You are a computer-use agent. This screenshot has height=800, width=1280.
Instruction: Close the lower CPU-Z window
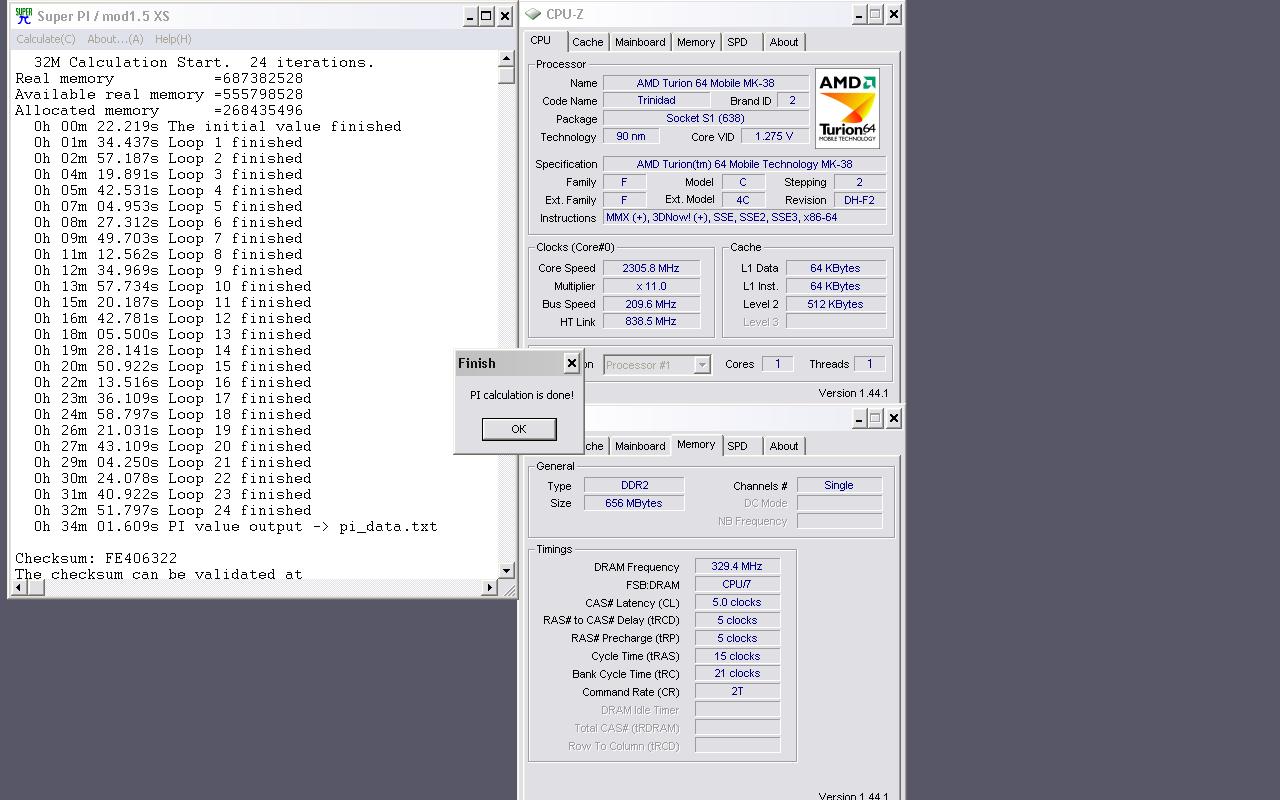coord(894,418)
